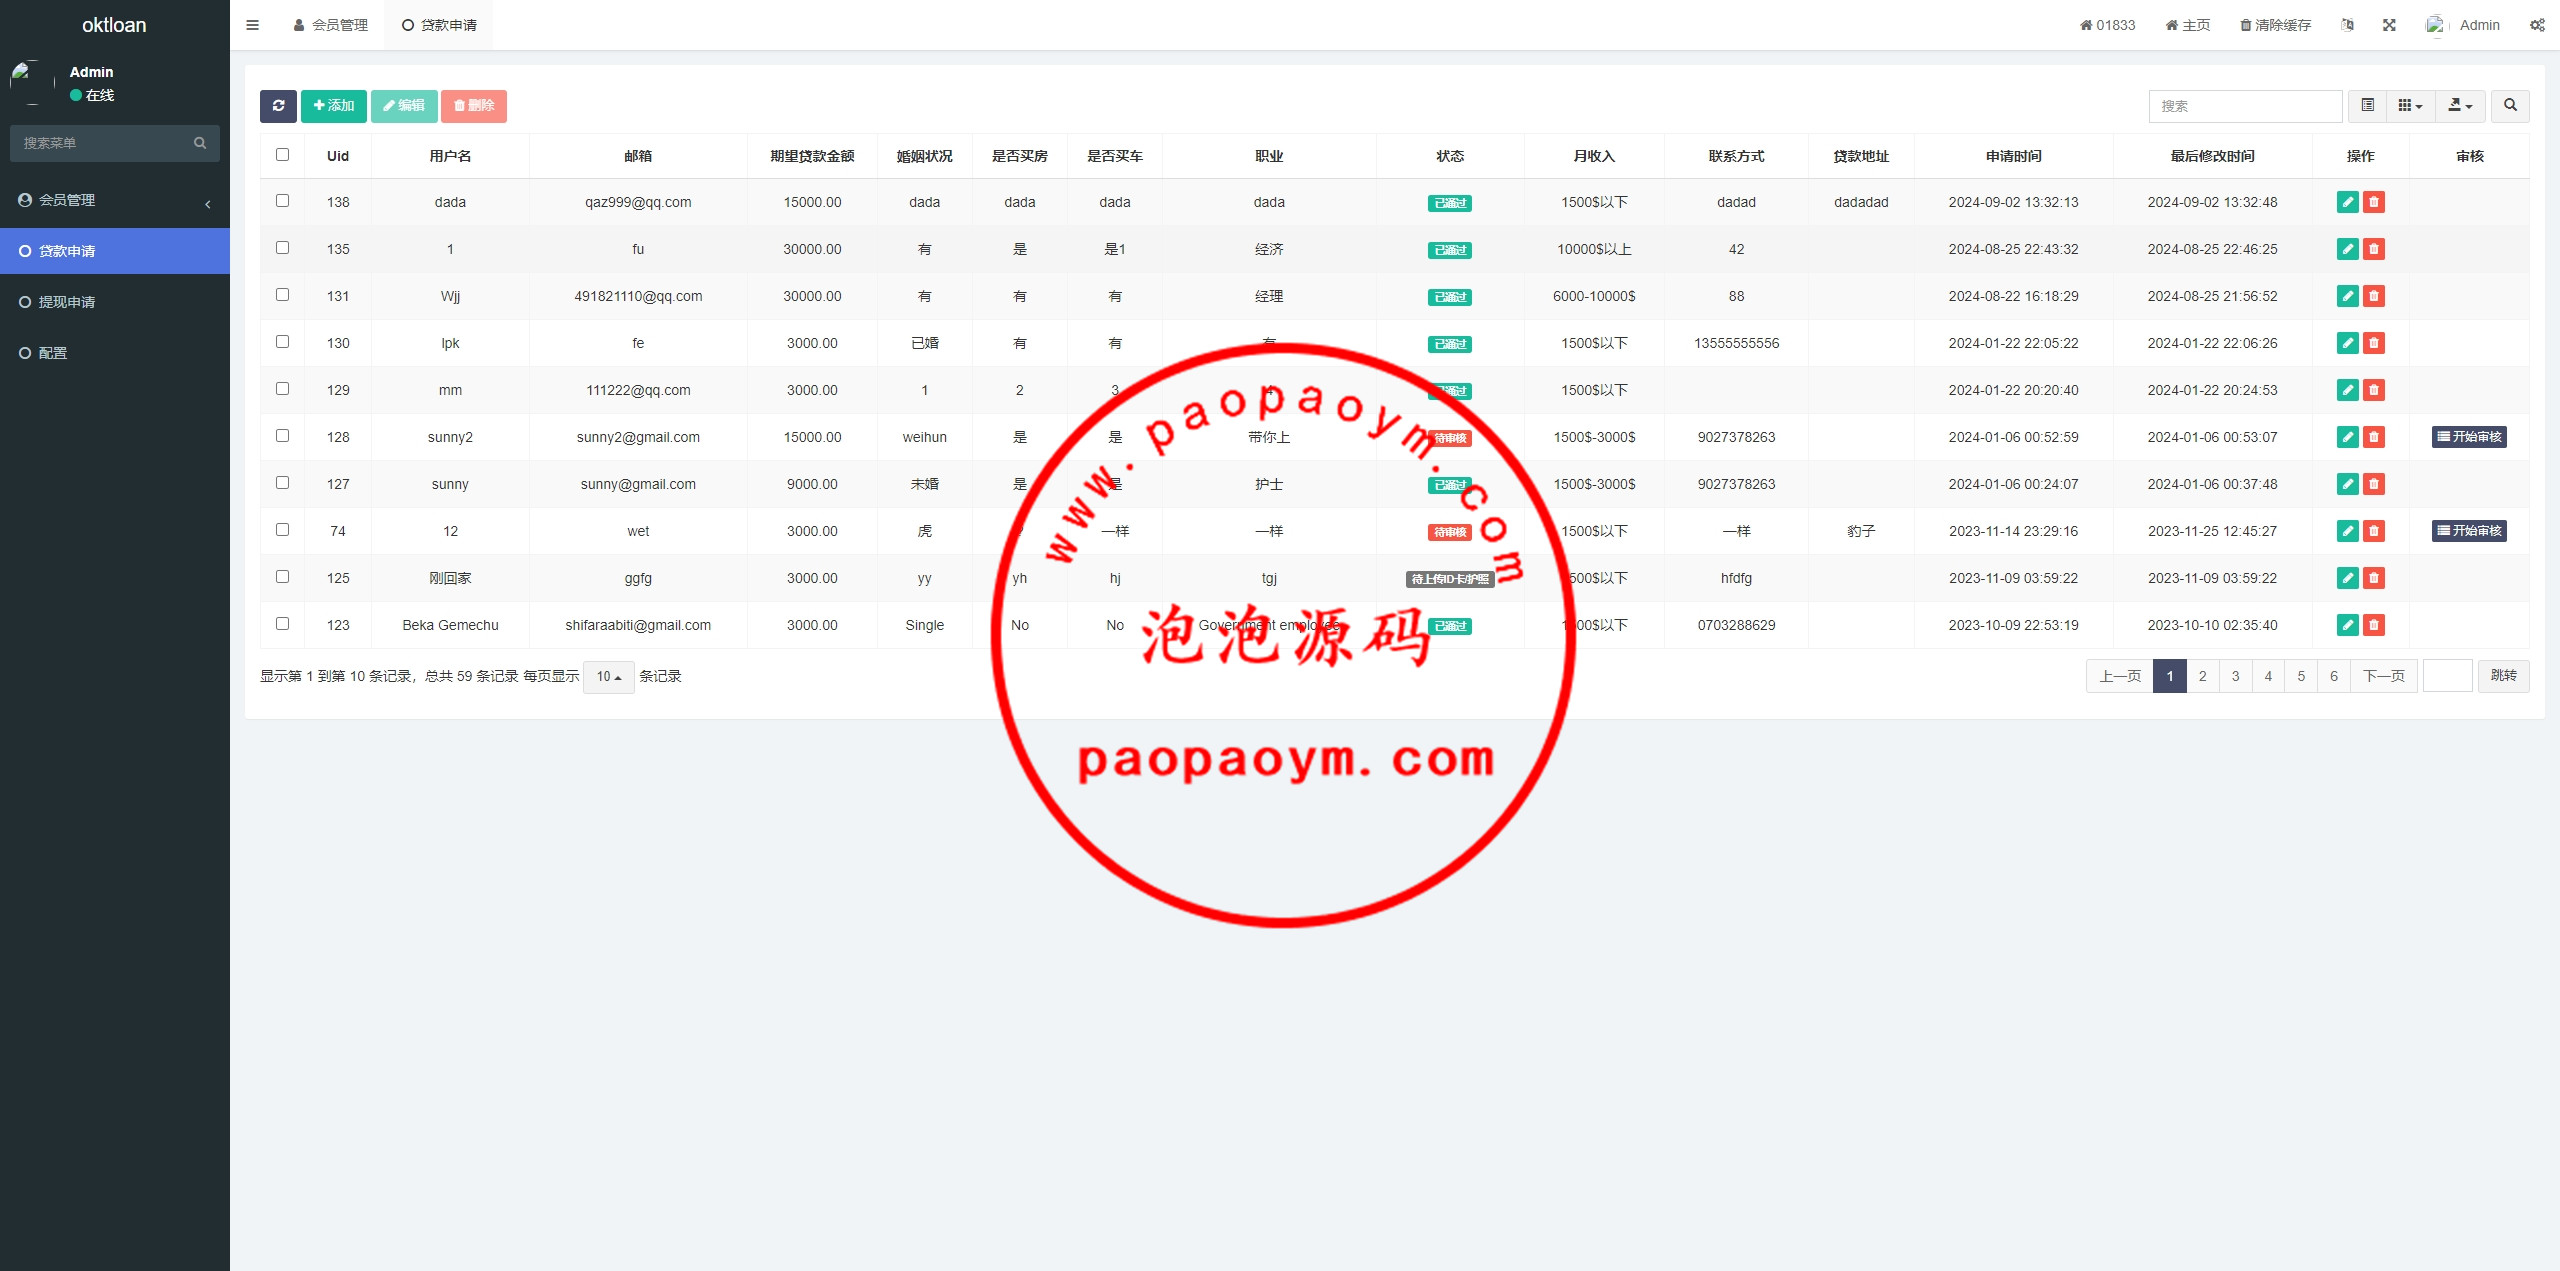The width and height of the screenshot is (2560, 1271).
Task: Toggle the sidebar hamburger menu icon
Action: pos(253,25)
